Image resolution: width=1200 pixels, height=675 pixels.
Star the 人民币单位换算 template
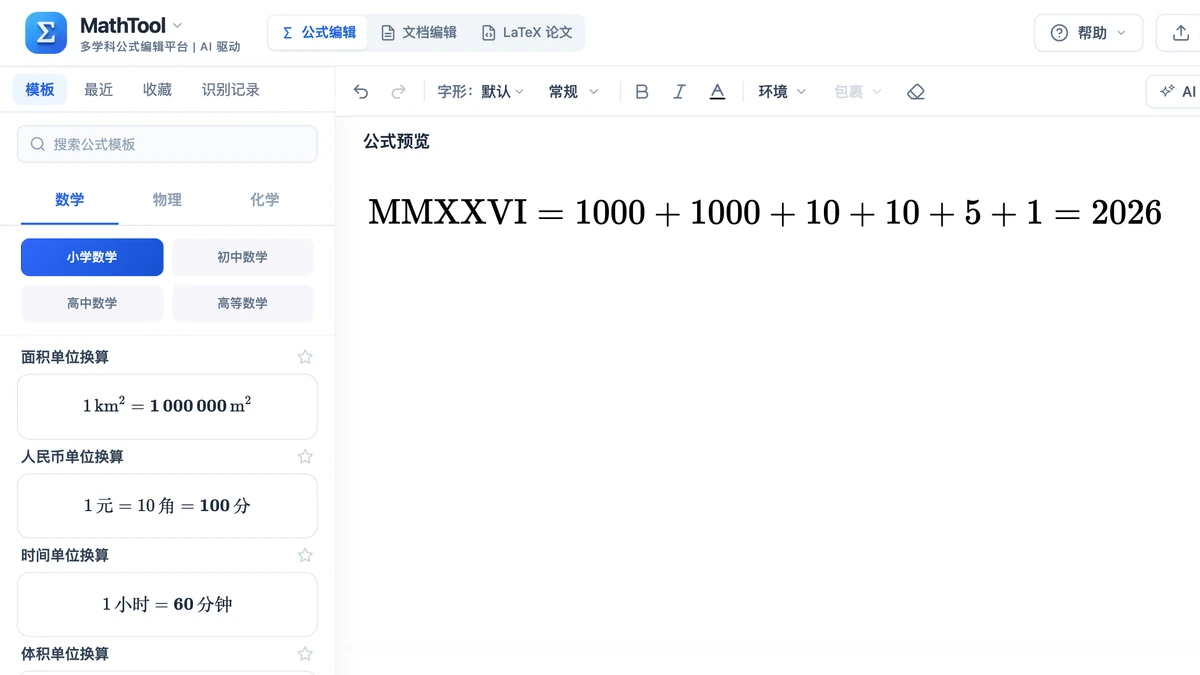305,456
